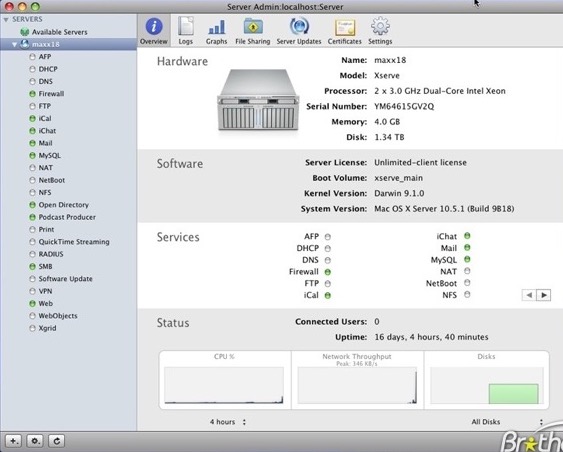Select Software Update in sidebar
Image resolution: width=563 pixels, height=452 pixels.
[x=65, y=279]
